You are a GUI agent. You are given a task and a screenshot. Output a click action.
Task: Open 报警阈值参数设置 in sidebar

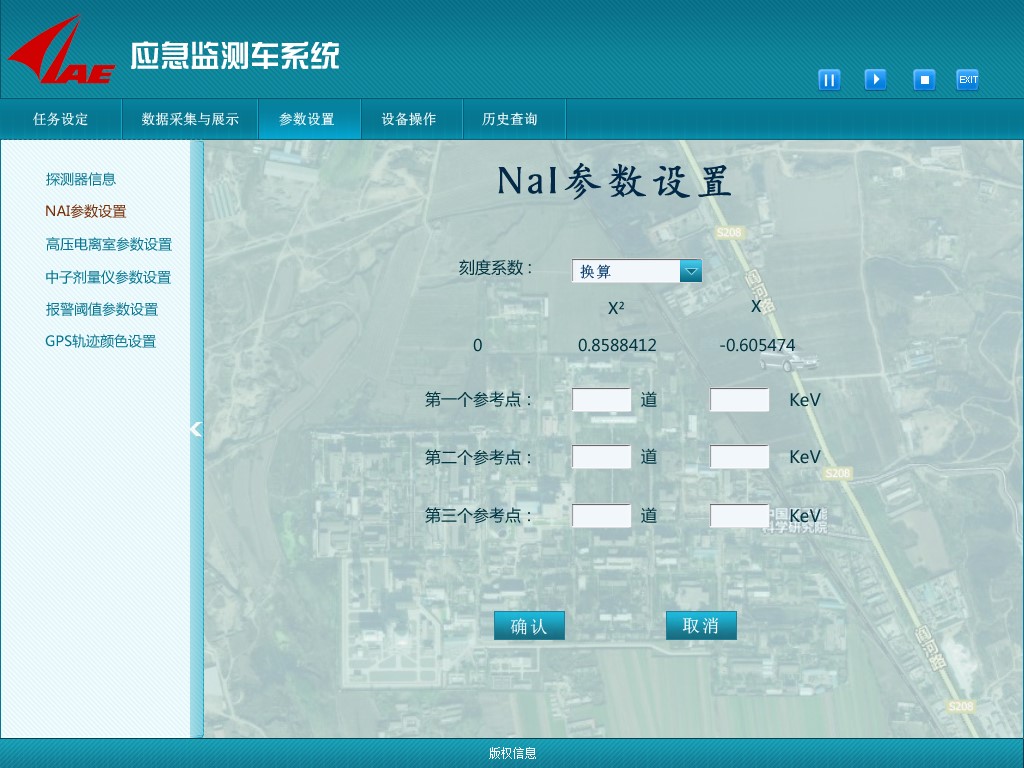click(x=102, y=309)
